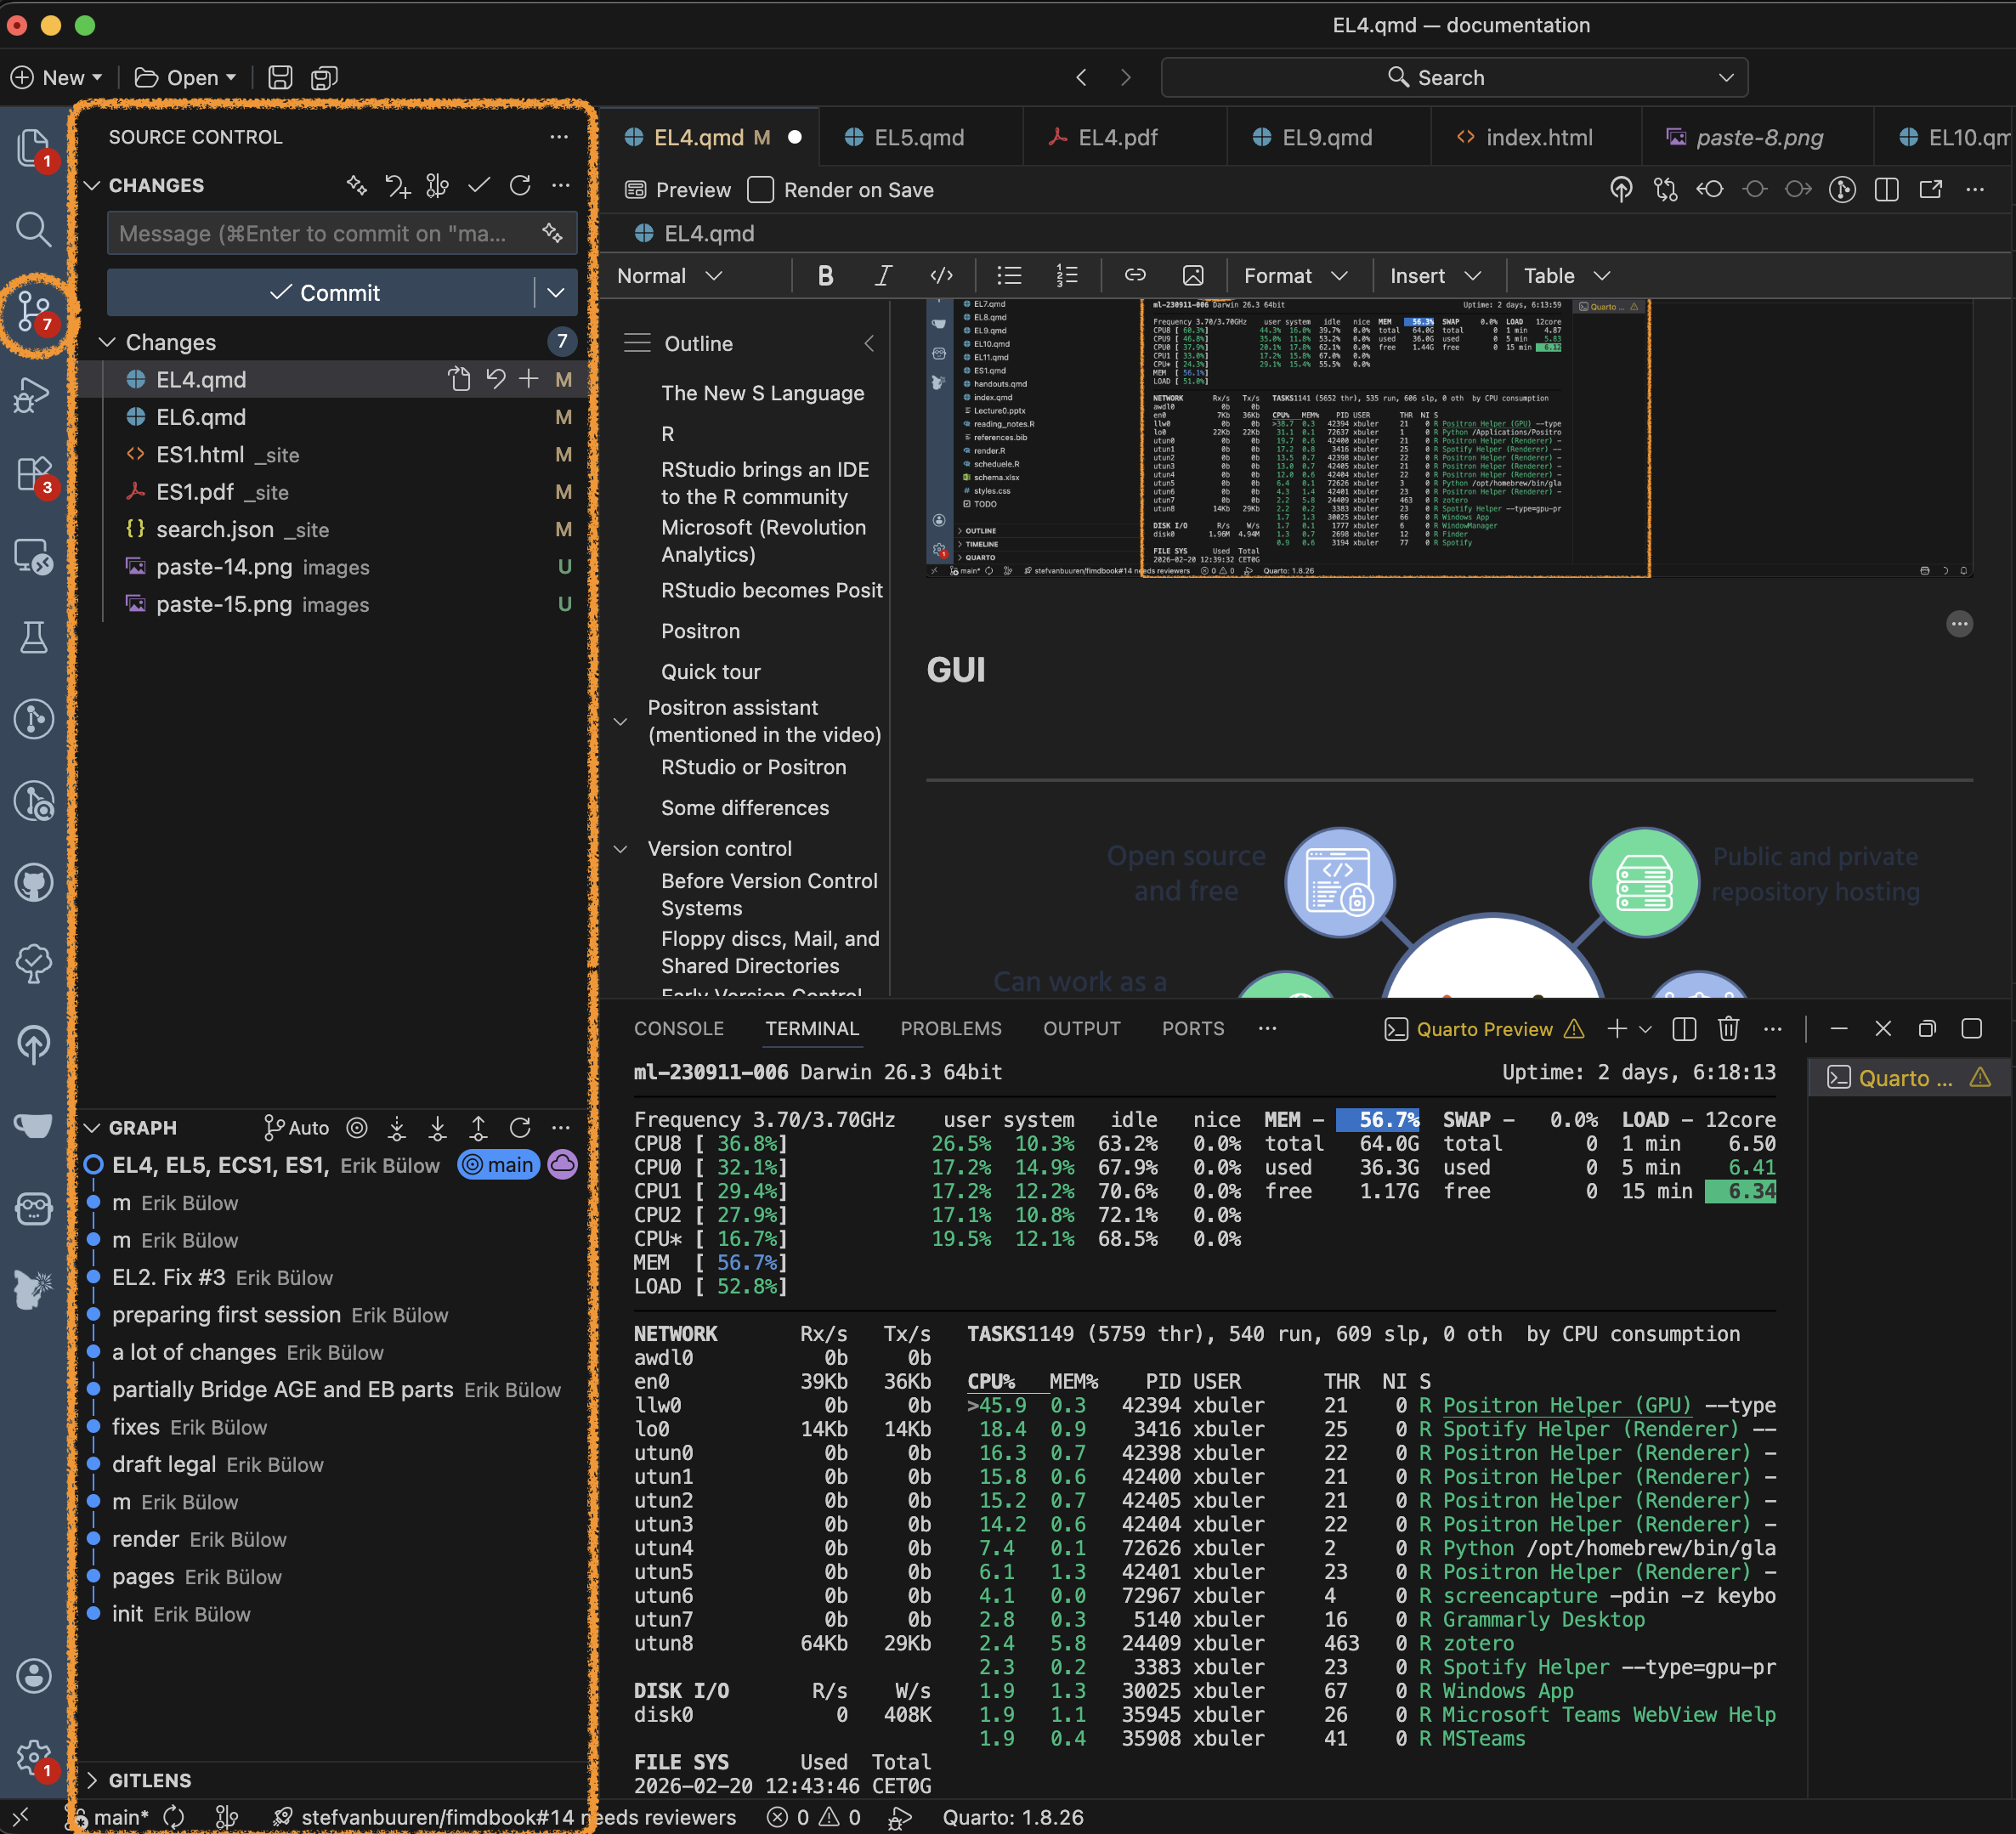Enable the Render on Save checkbox

(761, 190)
